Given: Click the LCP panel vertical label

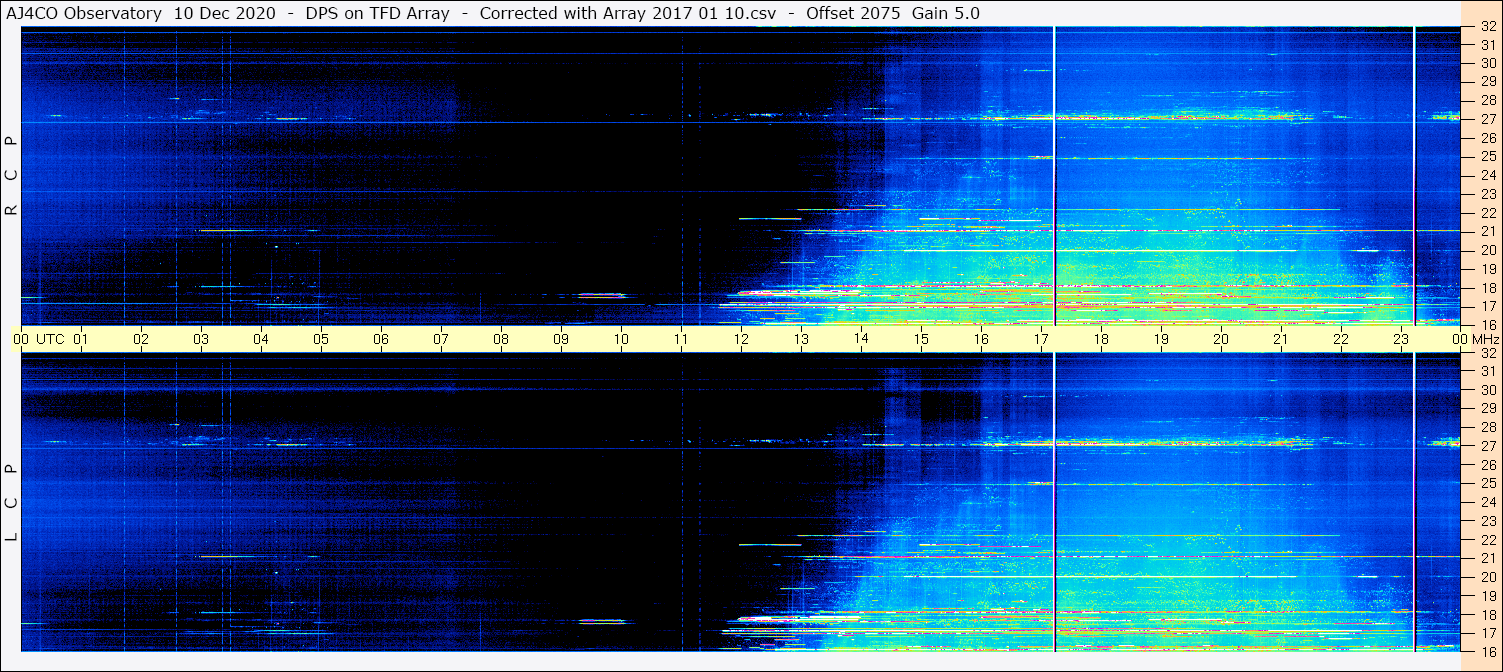Looking at the screenshot, I should pyautogui.click(x=11, y=502).
